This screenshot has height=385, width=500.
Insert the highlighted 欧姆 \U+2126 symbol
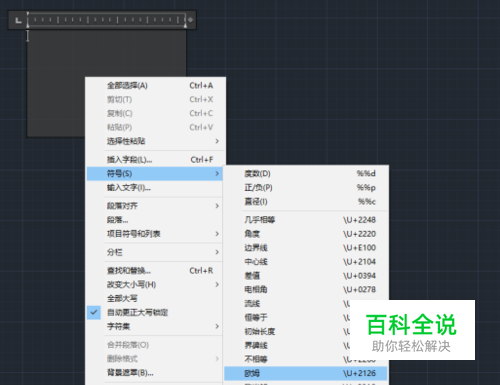click(x=306, y=373)
